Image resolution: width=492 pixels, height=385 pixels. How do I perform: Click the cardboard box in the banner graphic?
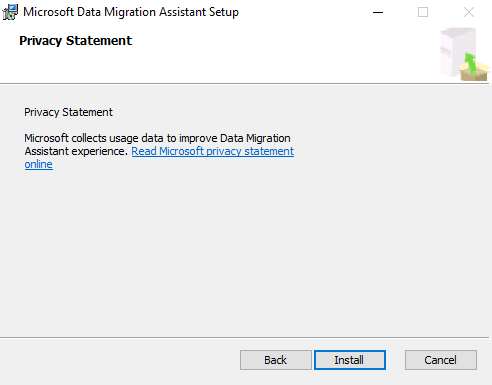(x=474, y=72)
